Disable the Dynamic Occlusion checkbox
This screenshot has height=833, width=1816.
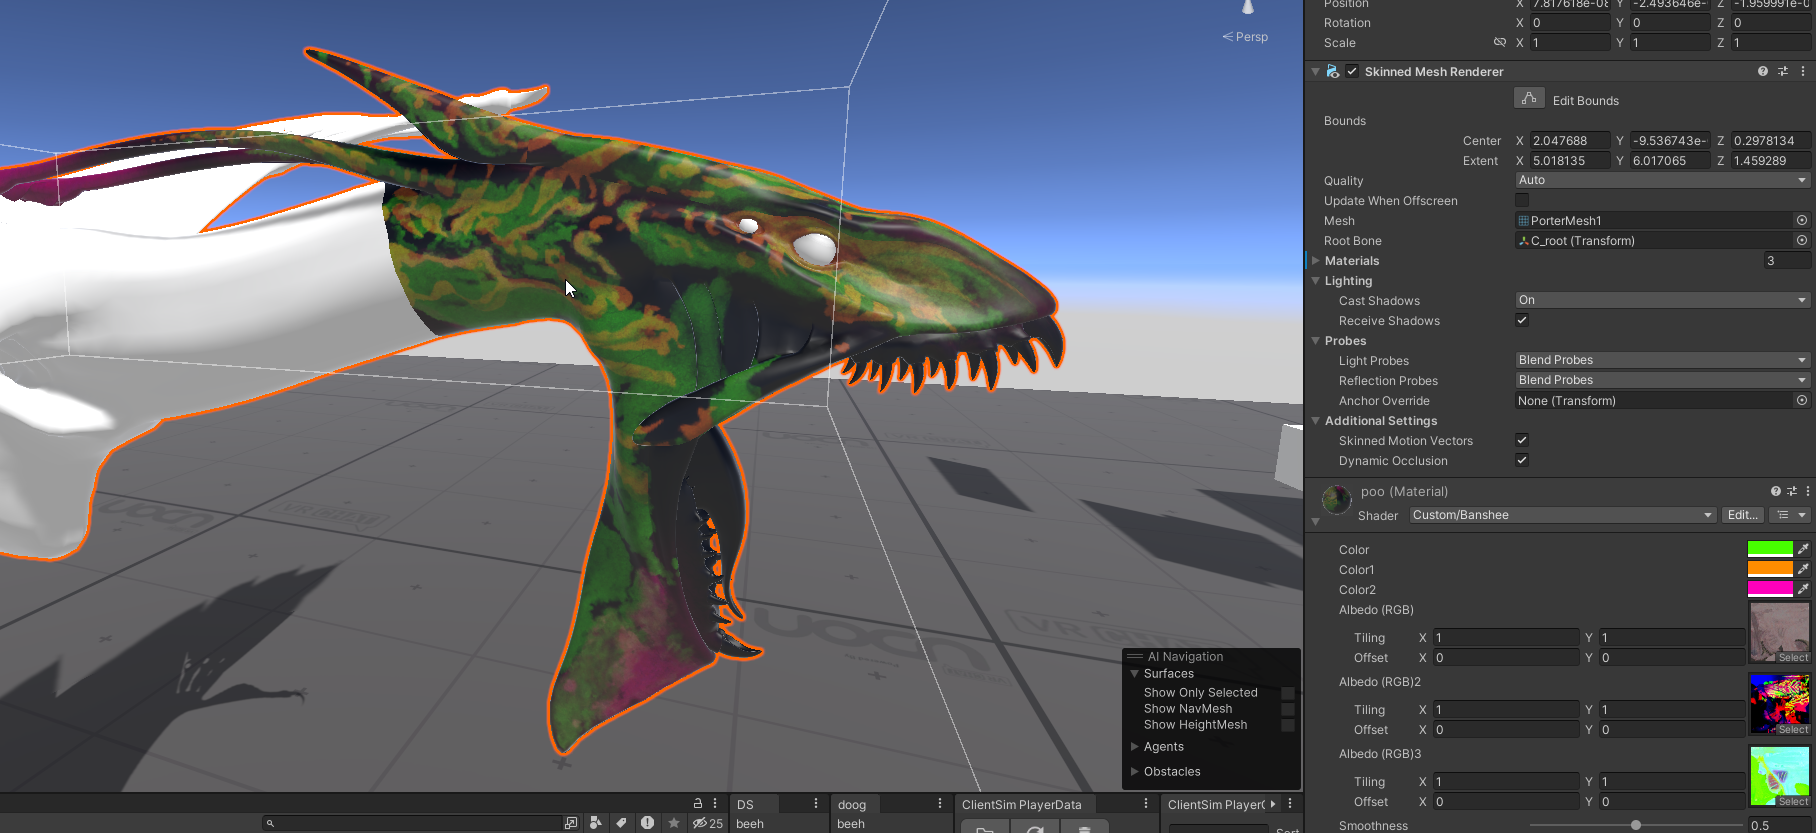click(x=1522, y=461)
